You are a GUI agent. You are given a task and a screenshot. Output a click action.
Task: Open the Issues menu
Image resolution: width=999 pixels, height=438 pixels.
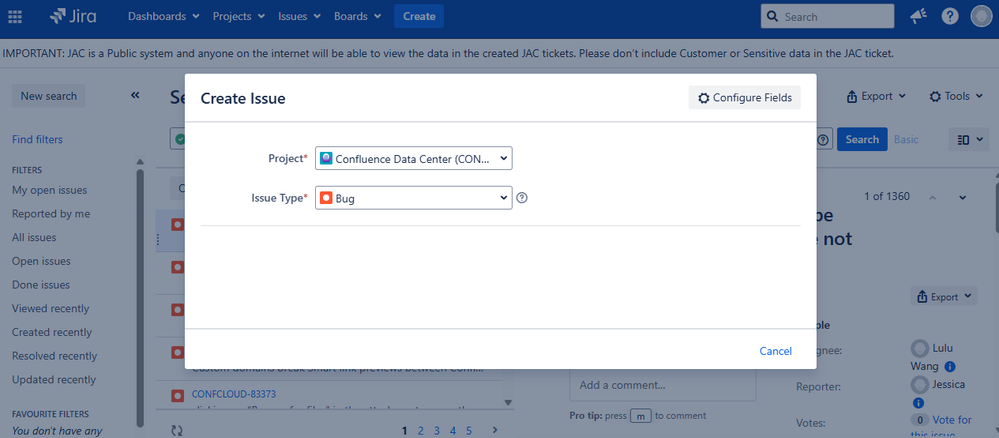tap(299, 16)
